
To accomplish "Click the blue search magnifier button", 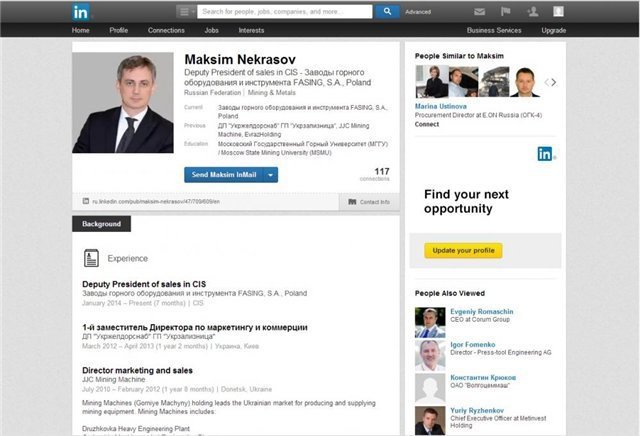I will pyautogui.click(x=387, y=11).
